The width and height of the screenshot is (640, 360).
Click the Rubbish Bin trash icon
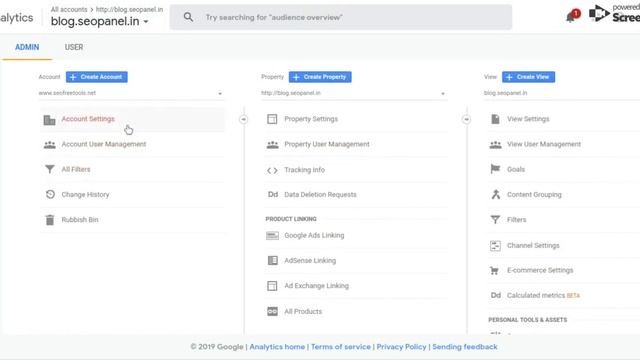click(49, 220)
